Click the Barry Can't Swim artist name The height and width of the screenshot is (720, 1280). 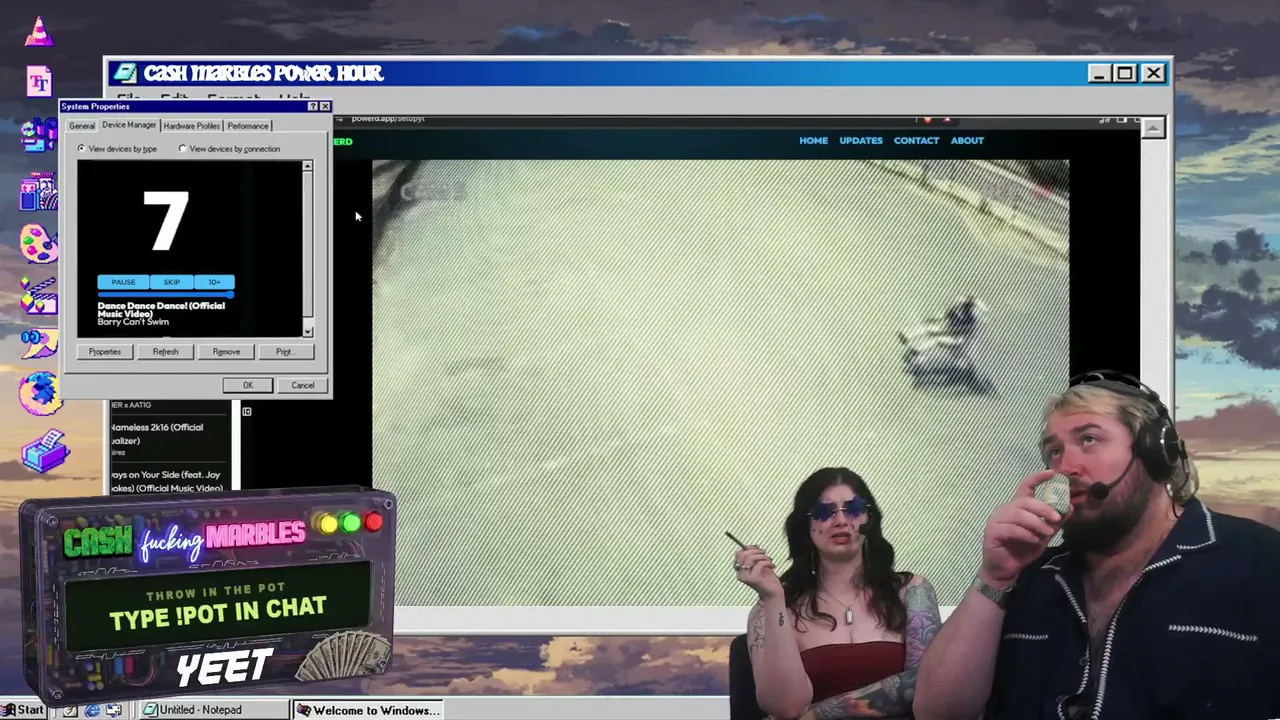click(133, 322)
